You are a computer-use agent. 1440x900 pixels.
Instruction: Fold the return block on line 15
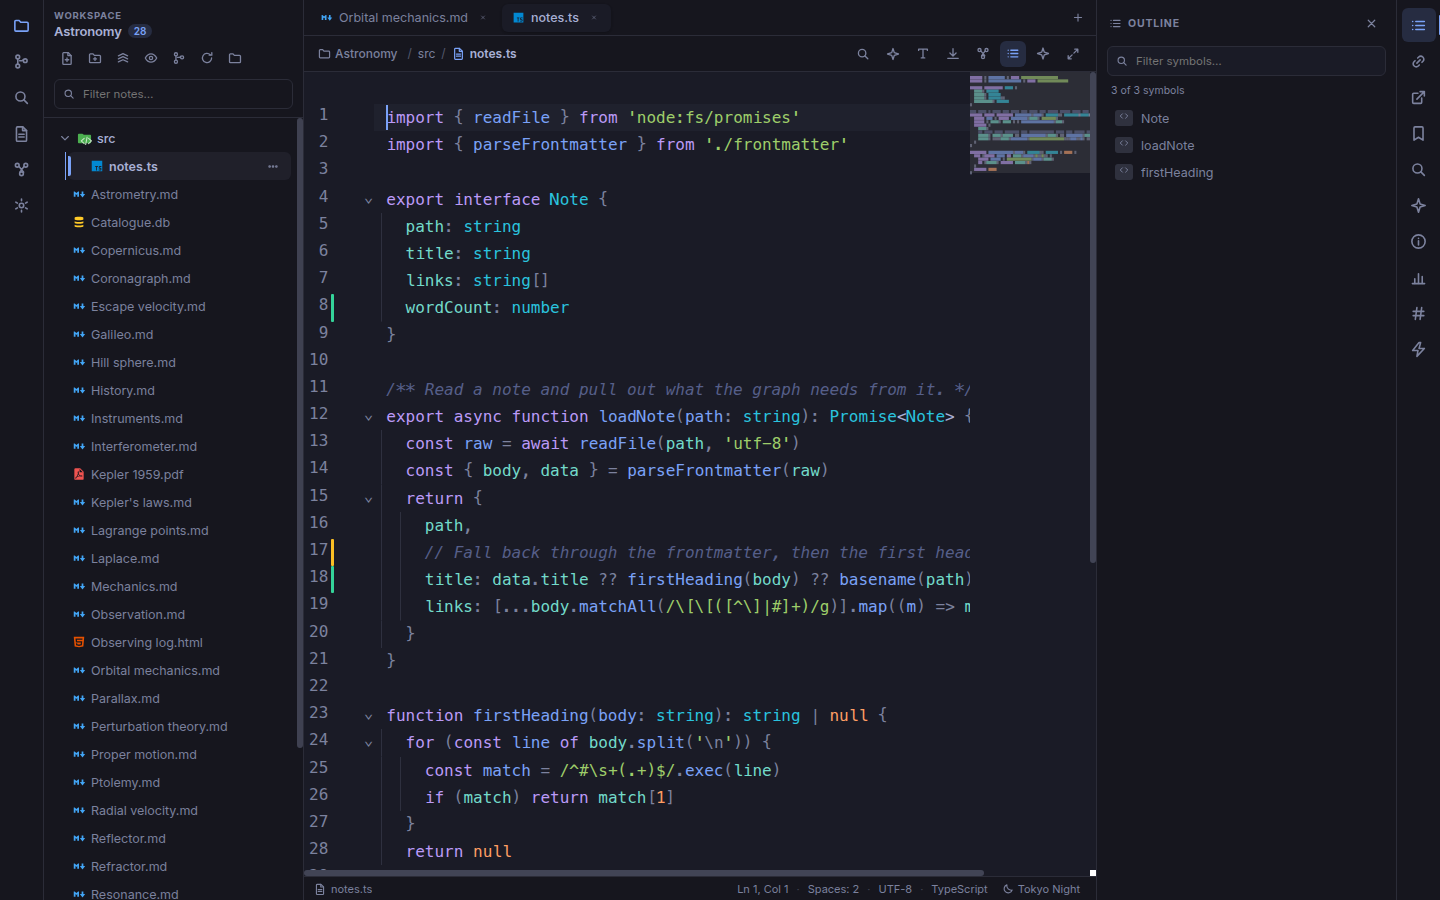click(368, 499)
